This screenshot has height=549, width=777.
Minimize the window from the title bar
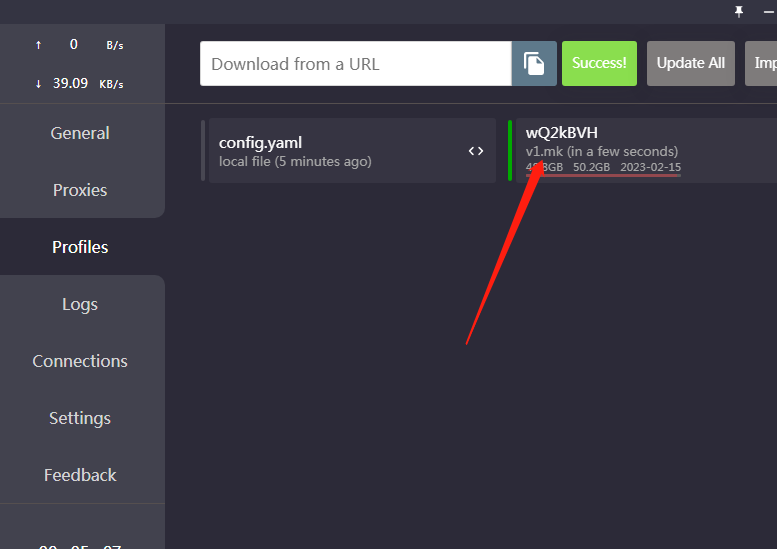coord(768,11)
